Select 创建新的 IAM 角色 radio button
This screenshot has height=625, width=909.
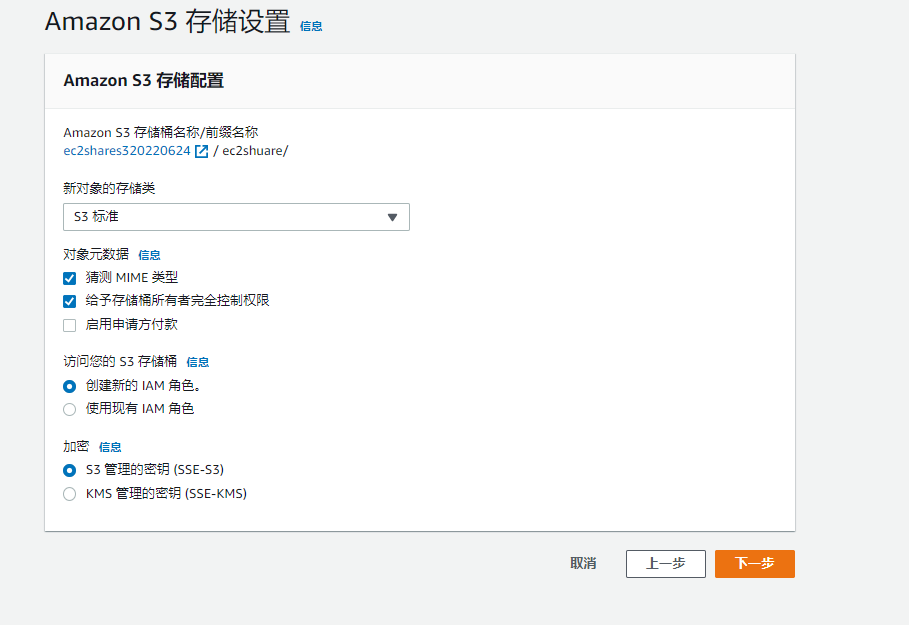tap(70, 386)
